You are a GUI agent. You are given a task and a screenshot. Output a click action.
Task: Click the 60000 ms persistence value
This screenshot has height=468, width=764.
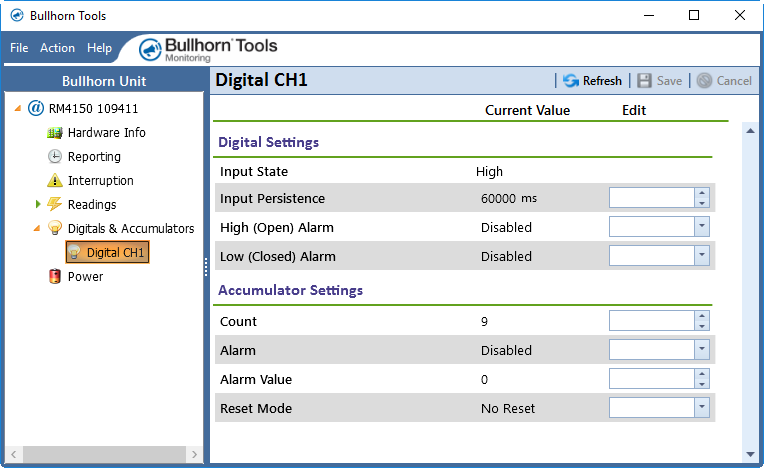click(509, 198)
